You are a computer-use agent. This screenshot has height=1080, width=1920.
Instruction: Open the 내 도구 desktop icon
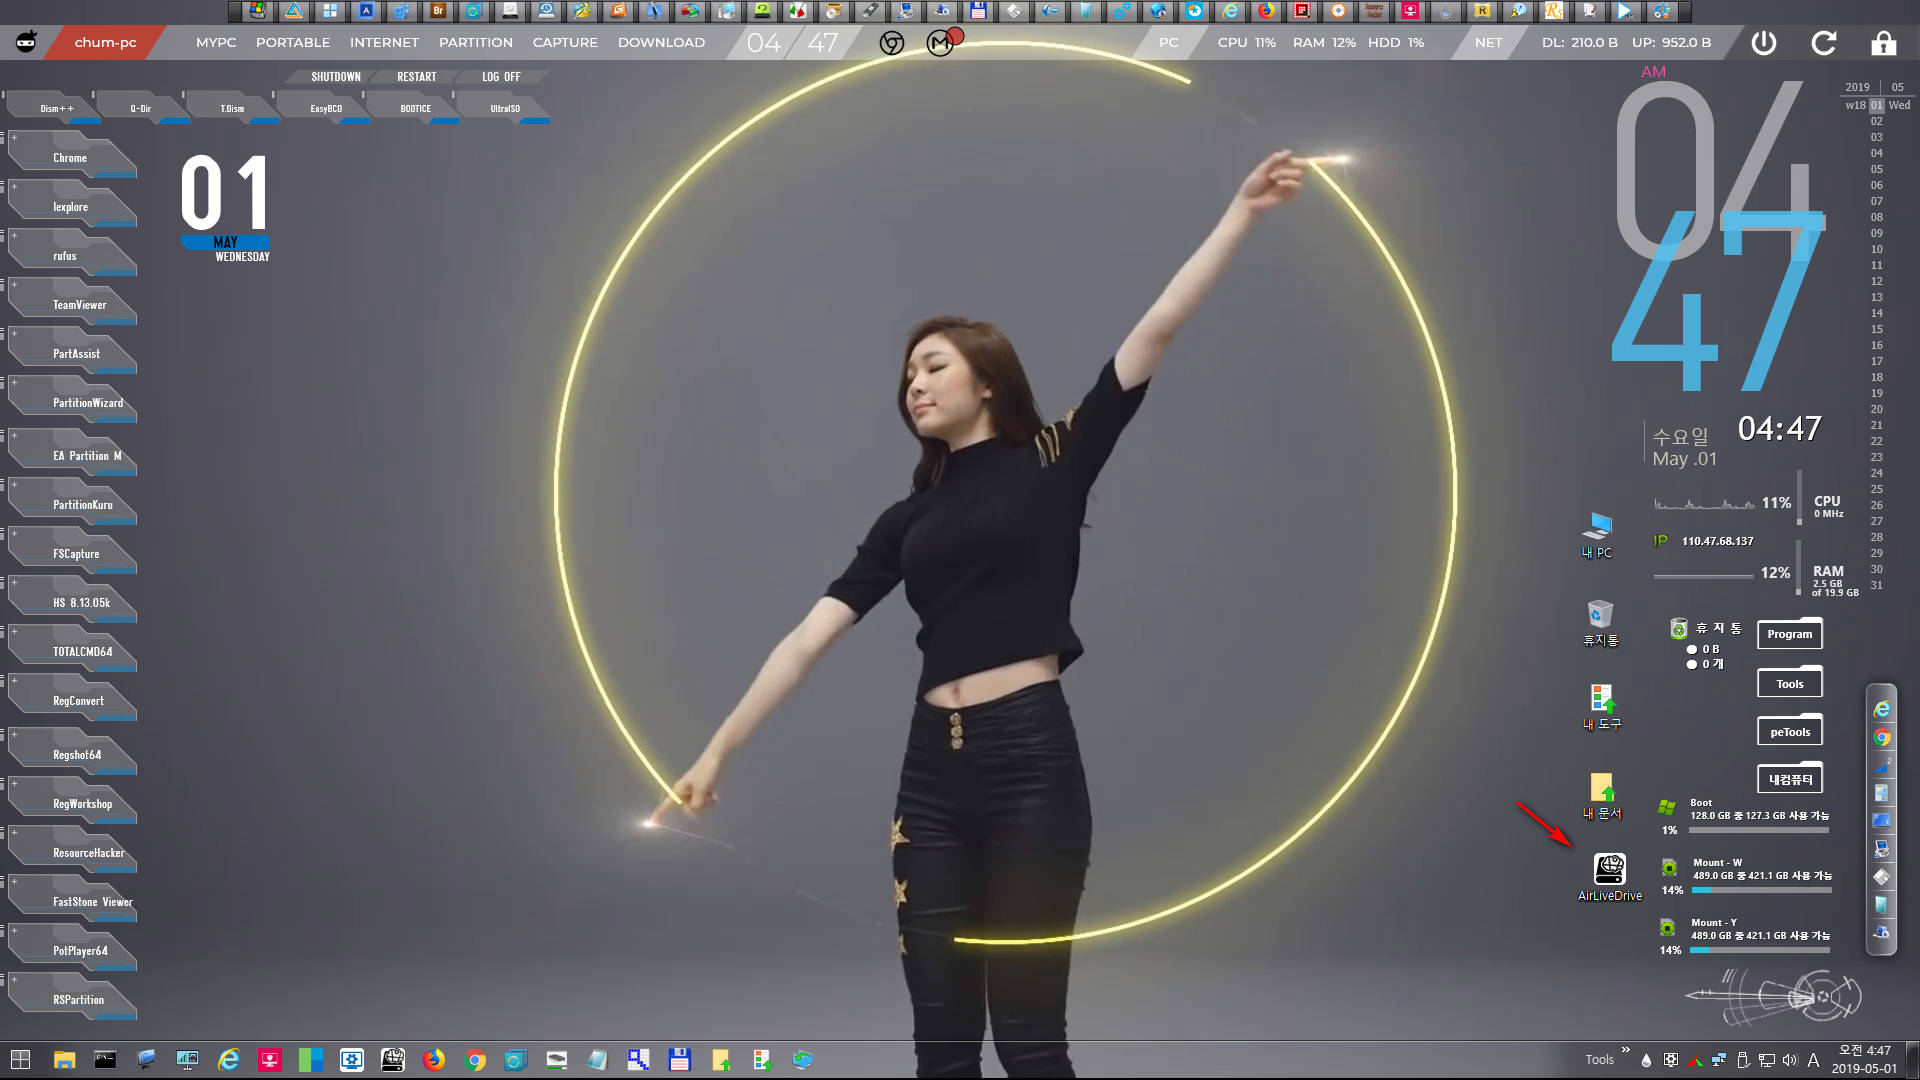[x=1602, y=707]
